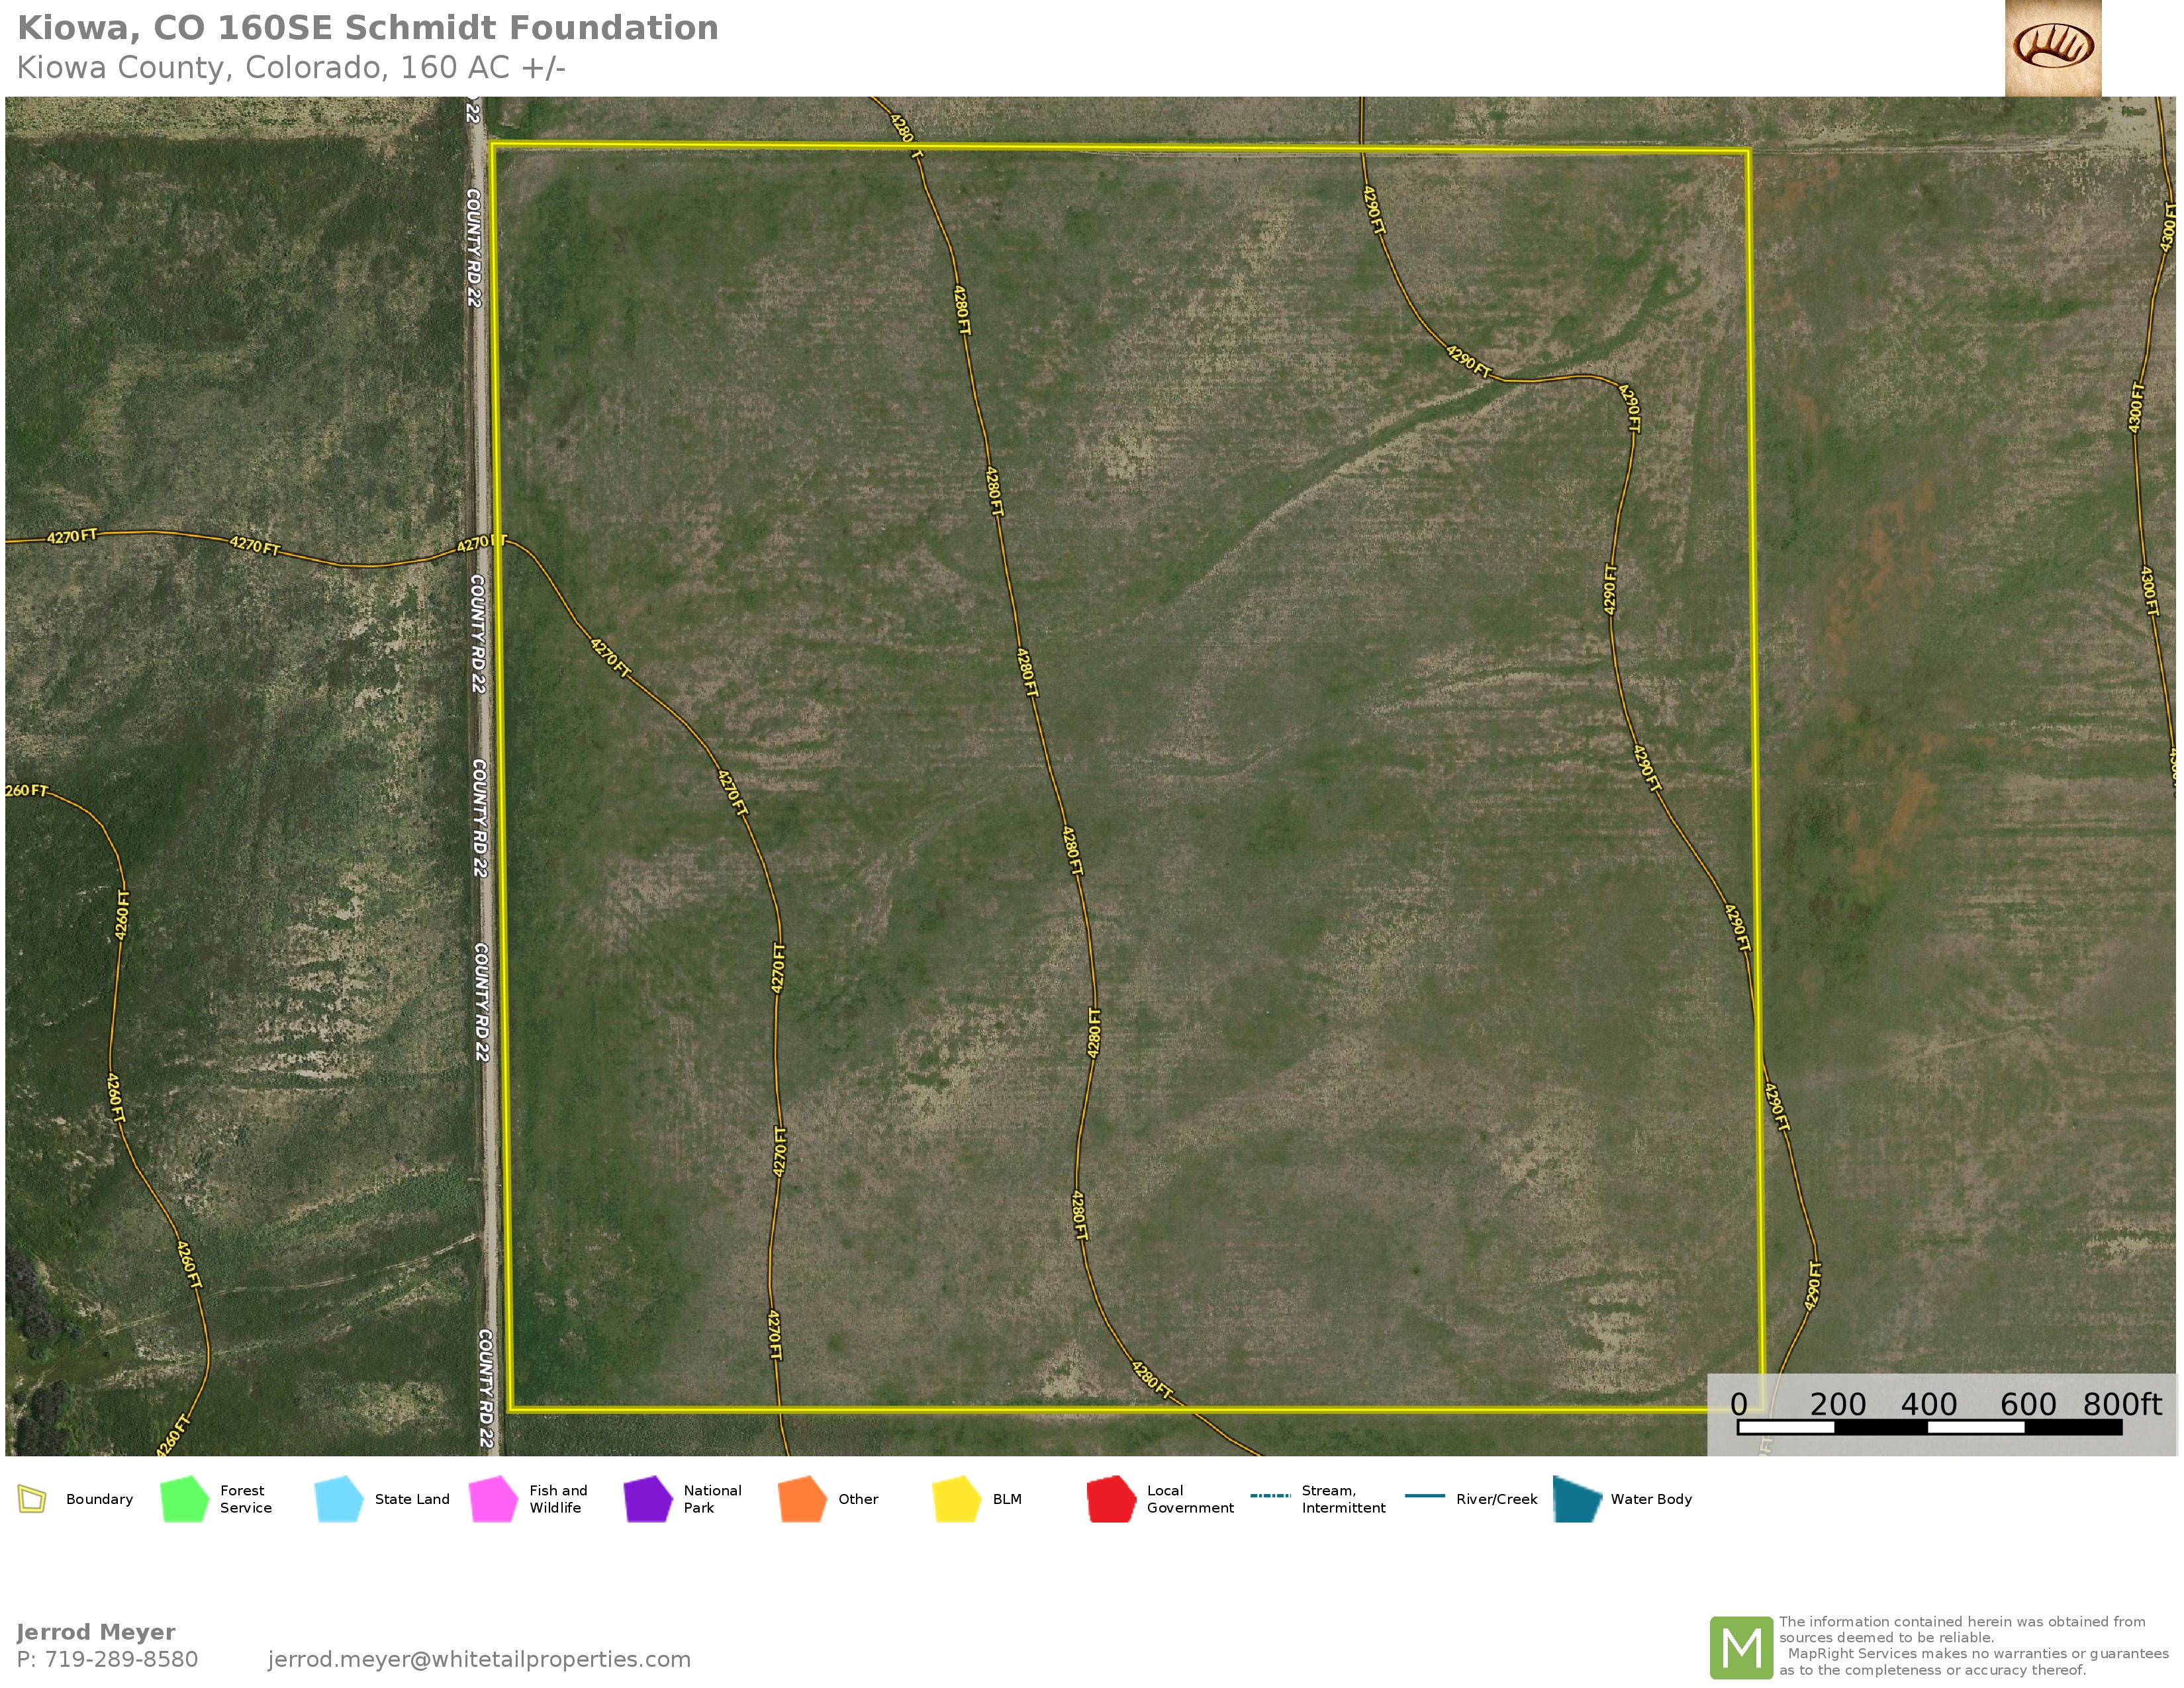Screen dimensions: 2184x1688
Task: Click the phone number 719-289-8580
Action: 121,1659
